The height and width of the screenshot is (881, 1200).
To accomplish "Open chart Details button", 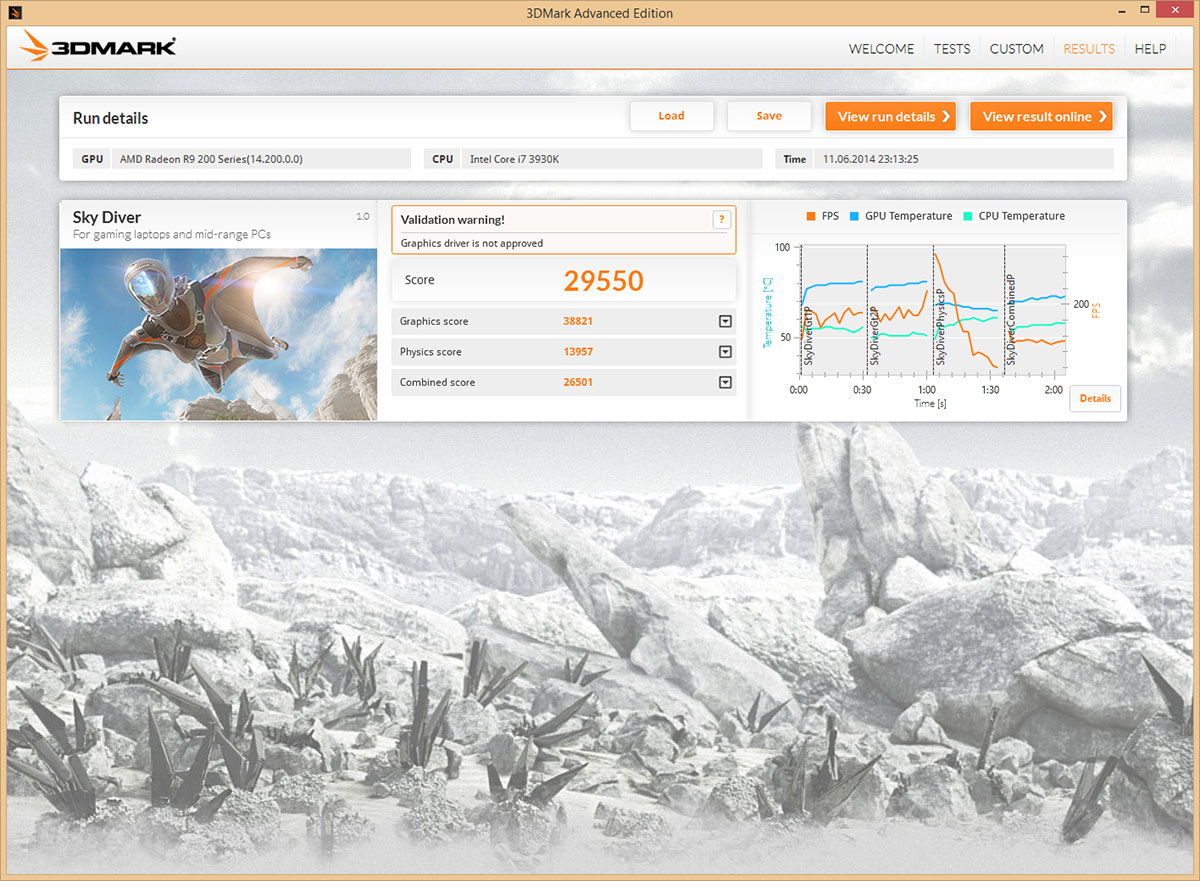I will point(1095,398).
